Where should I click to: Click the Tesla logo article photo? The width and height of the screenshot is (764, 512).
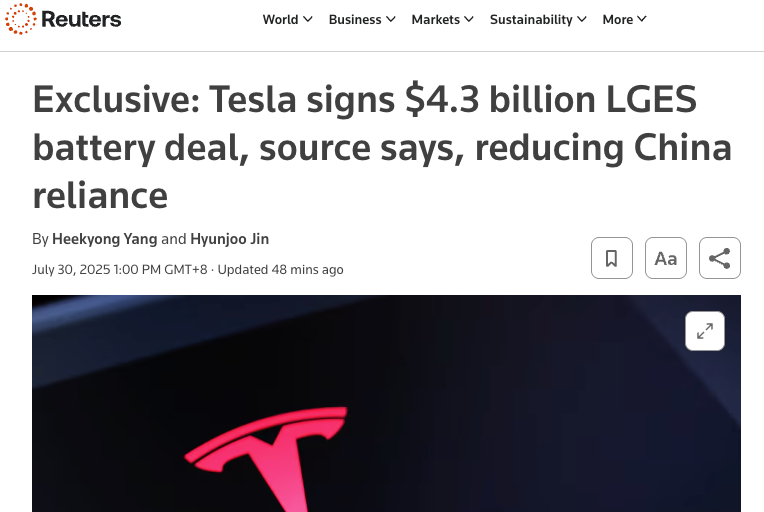(386, 403)
